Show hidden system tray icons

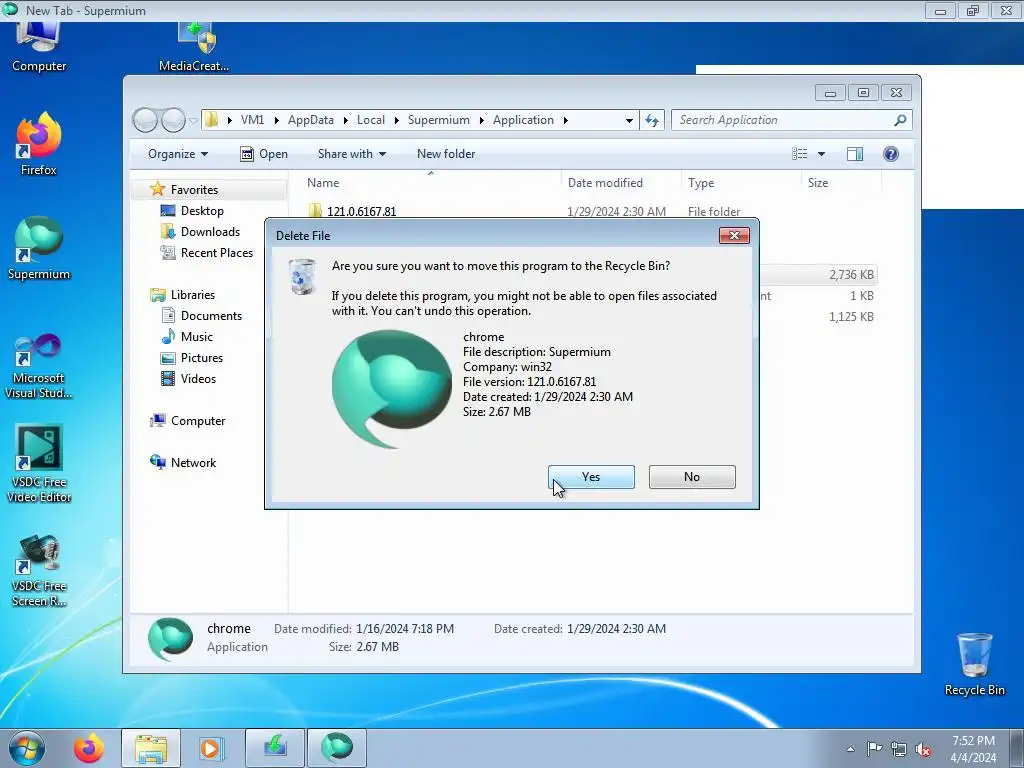point(850,749)
